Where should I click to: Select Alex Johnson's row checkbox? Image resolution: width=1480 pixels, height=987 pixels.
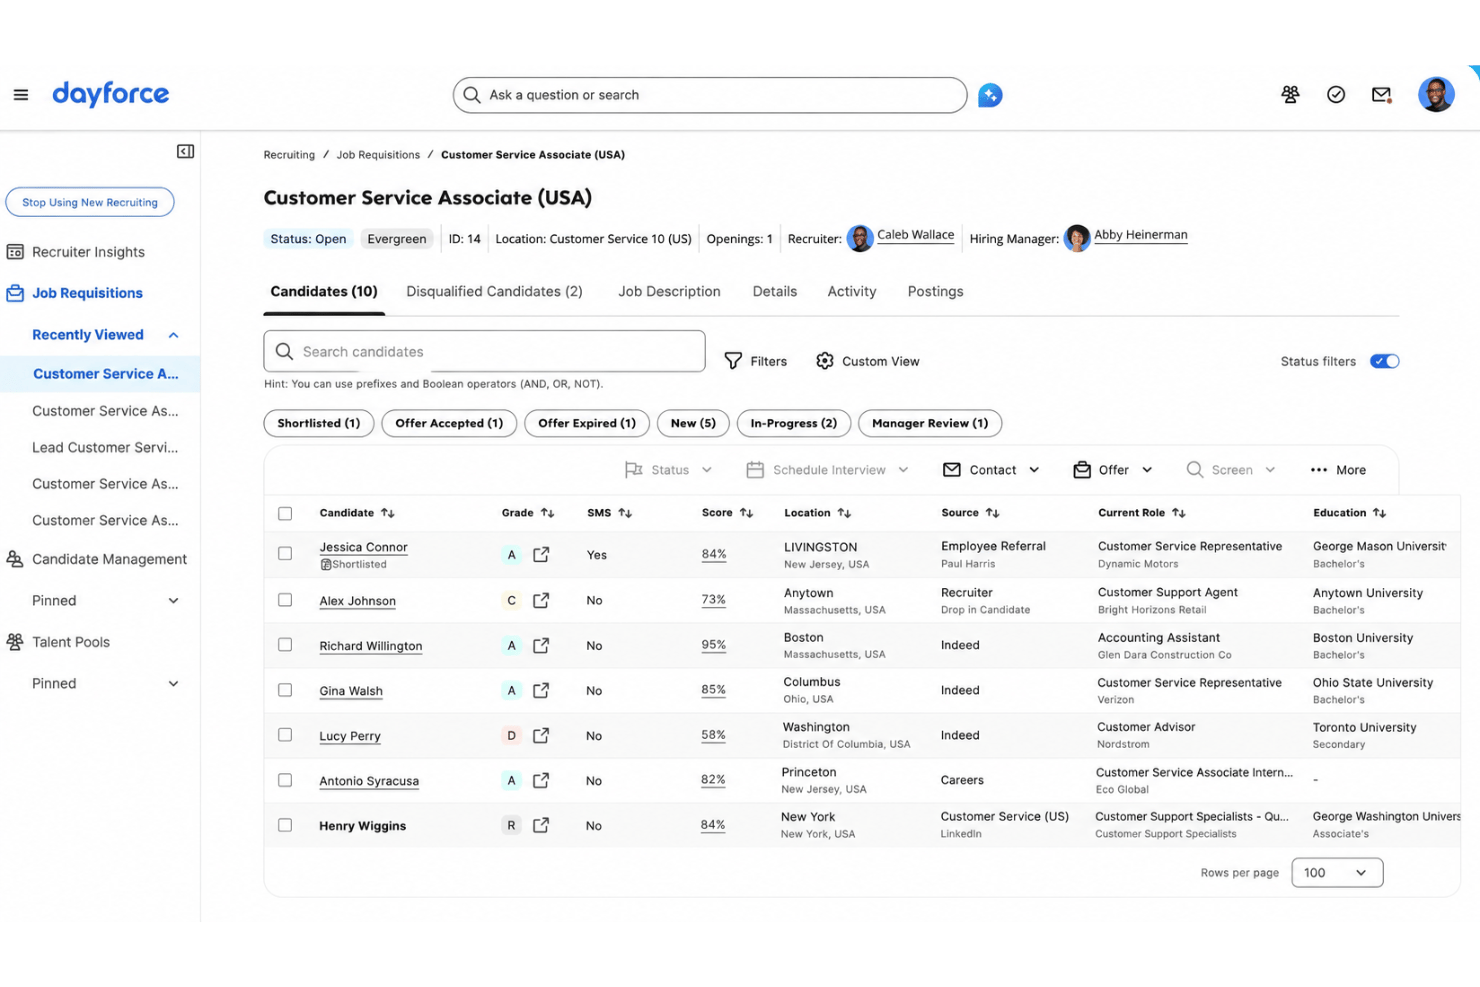pyautogui.click(x=285, y=600)
